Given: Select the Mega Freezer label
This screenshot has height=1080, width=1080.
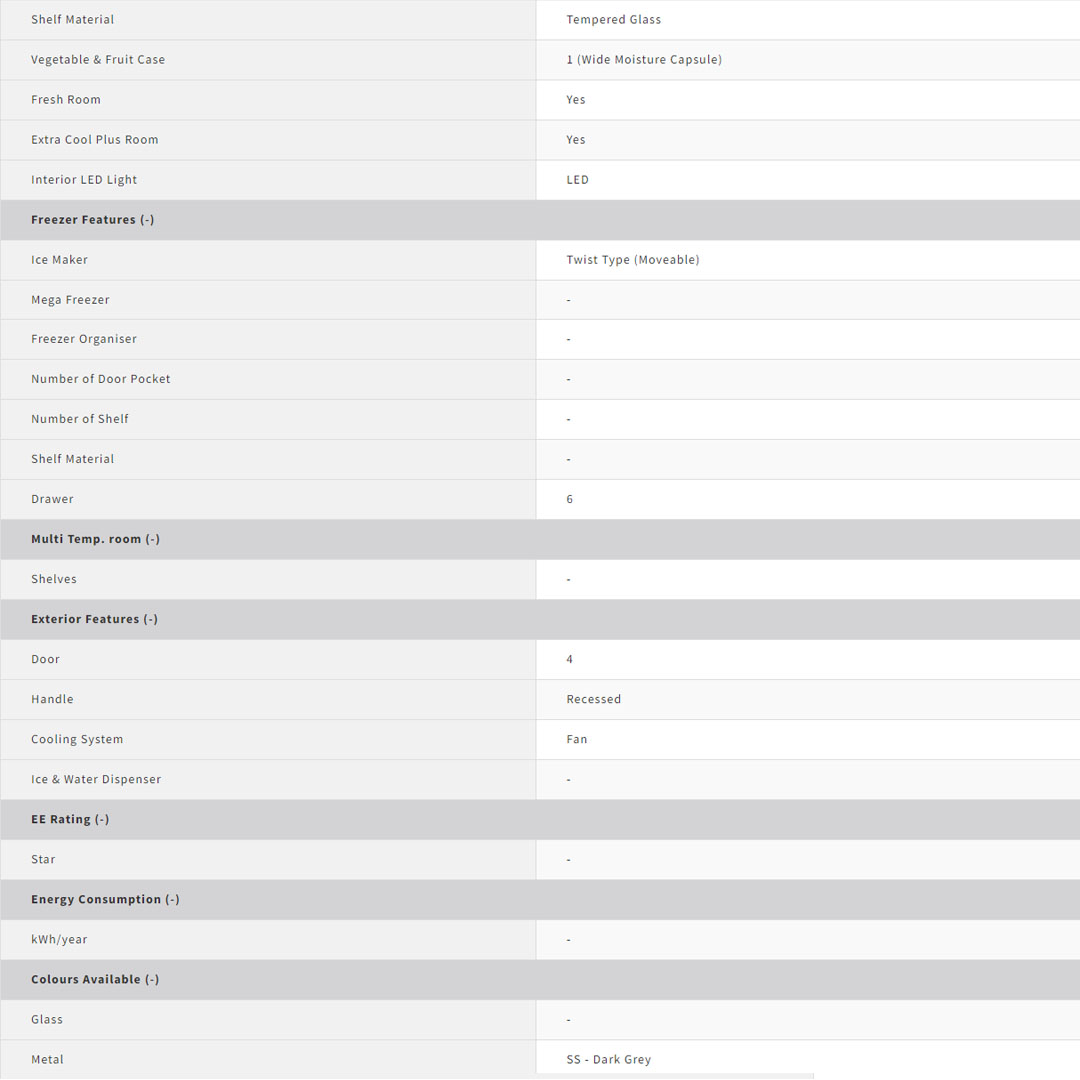Looking at the screenshot, I should (x=70, y=300).
